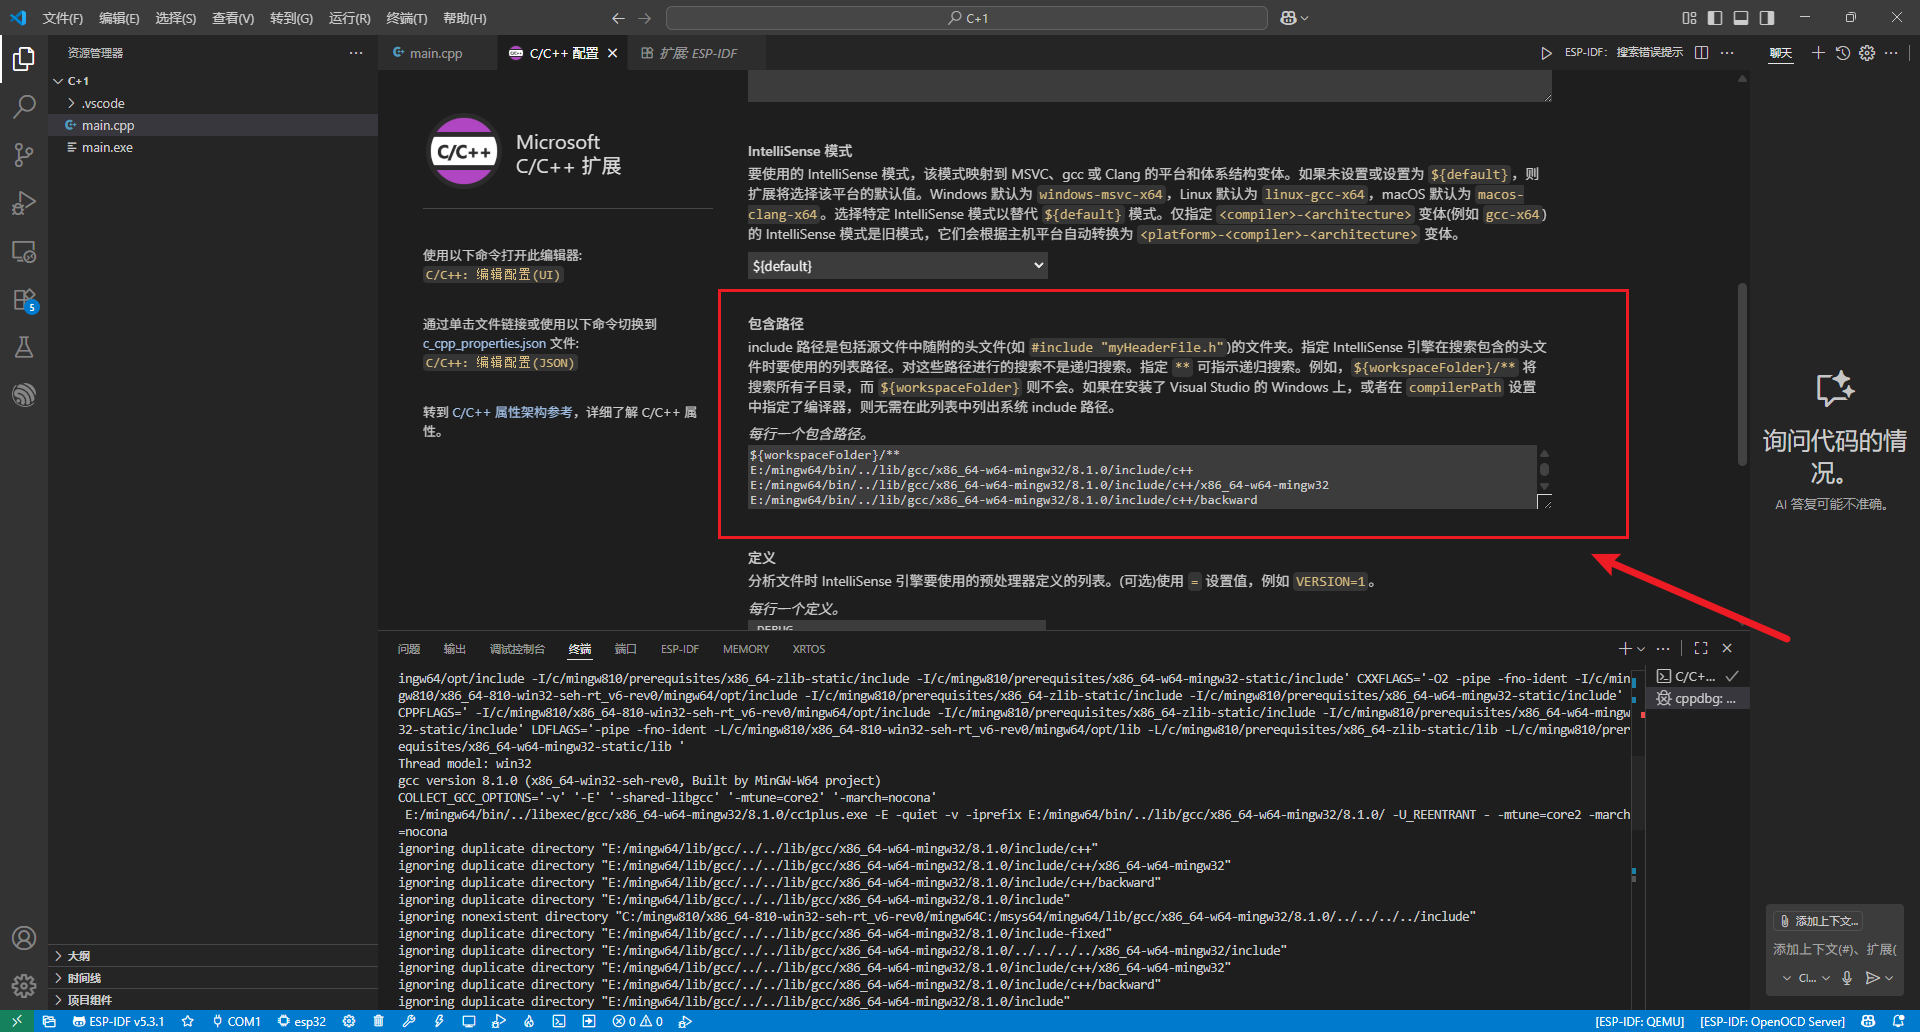Screen dimensions: 1920x1032
Task: Click the wrench build icon in status bar
Action: pos(409,1021)
